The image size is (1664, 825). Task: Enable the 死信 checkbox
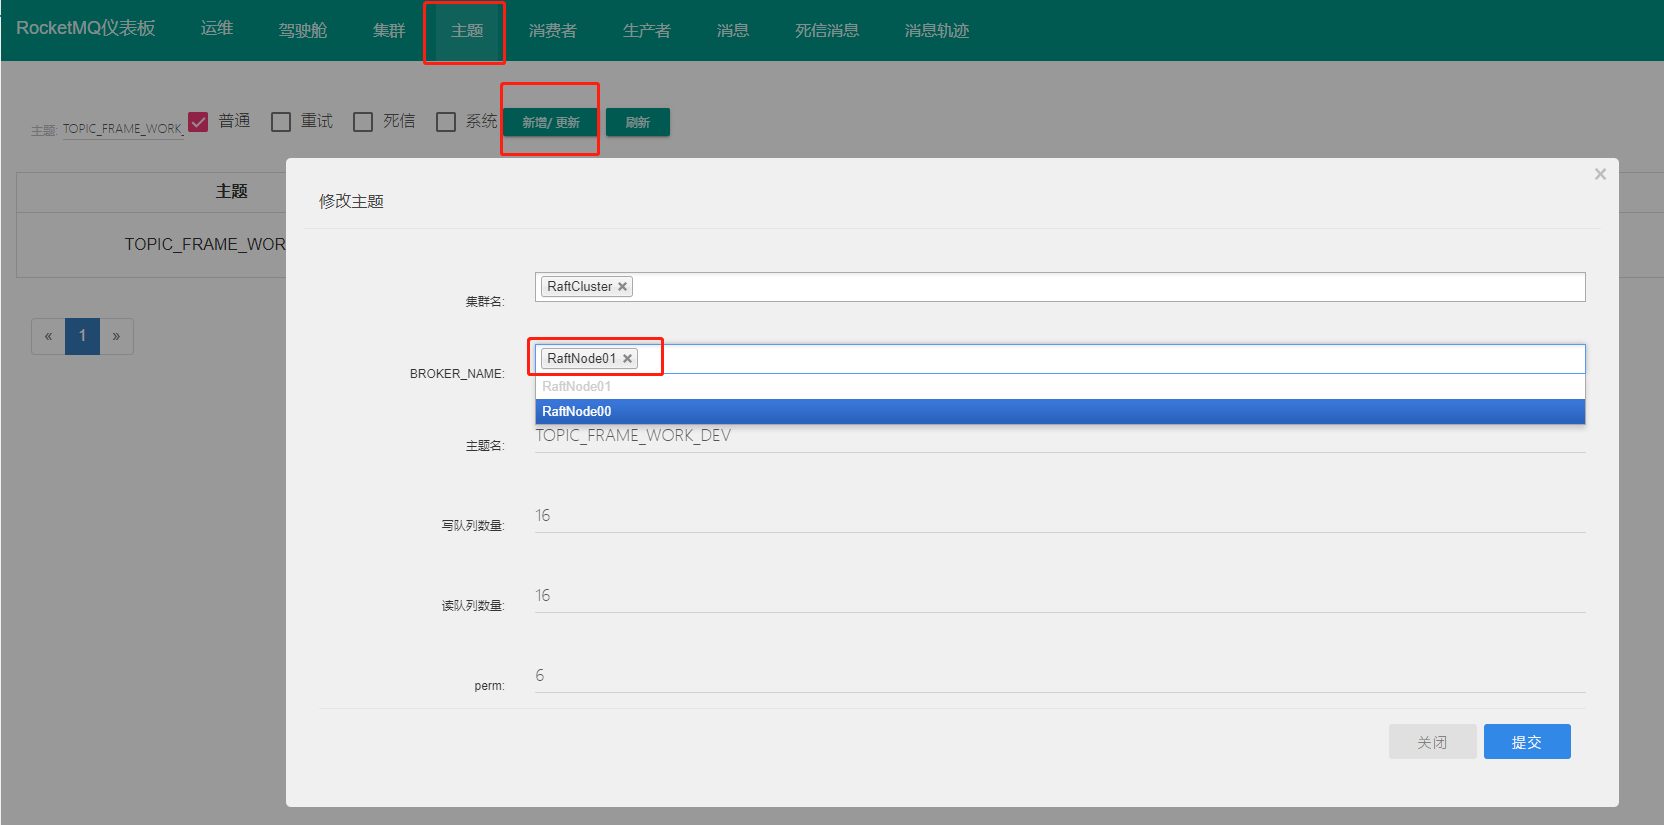tap(363, 121)
